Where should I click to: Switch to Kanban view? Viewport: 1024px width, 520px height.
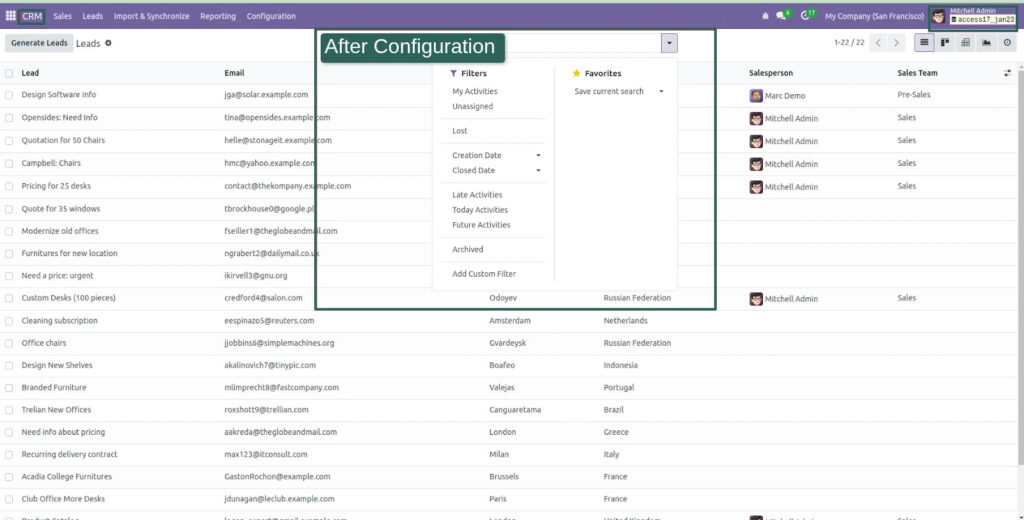pos(945,43)
